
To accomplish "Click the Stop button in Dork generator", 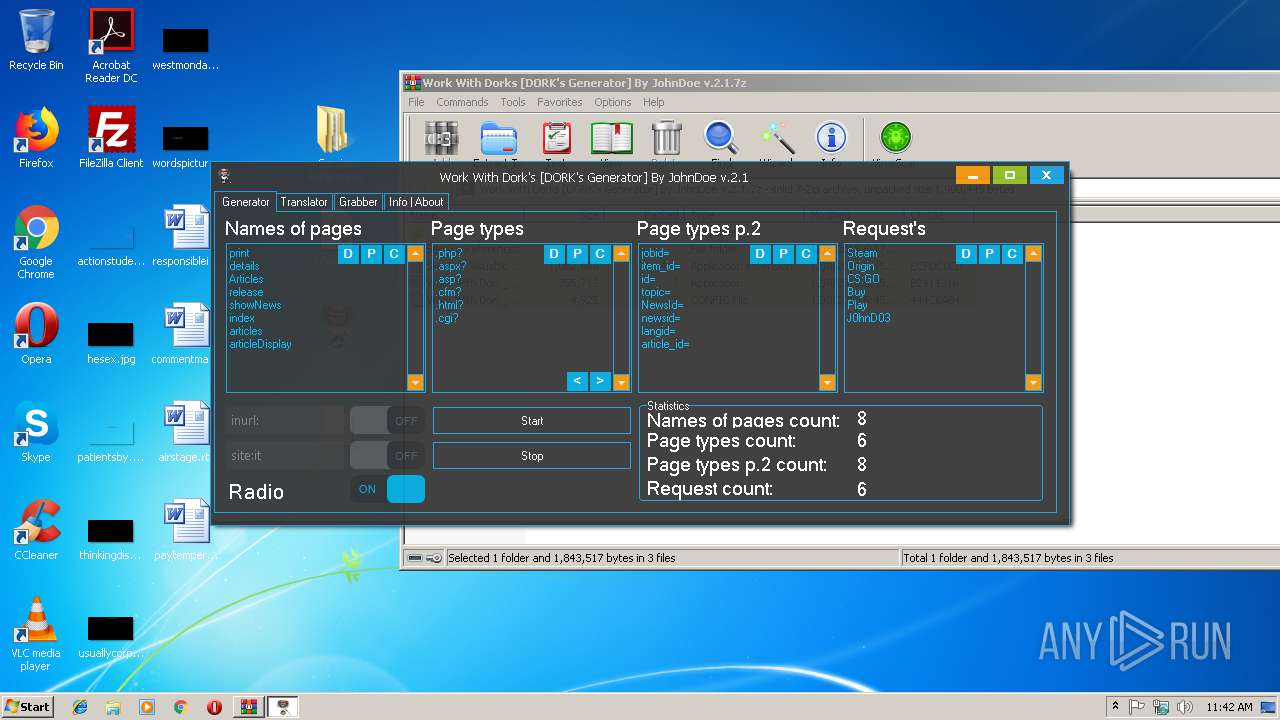I will point(532,456).
